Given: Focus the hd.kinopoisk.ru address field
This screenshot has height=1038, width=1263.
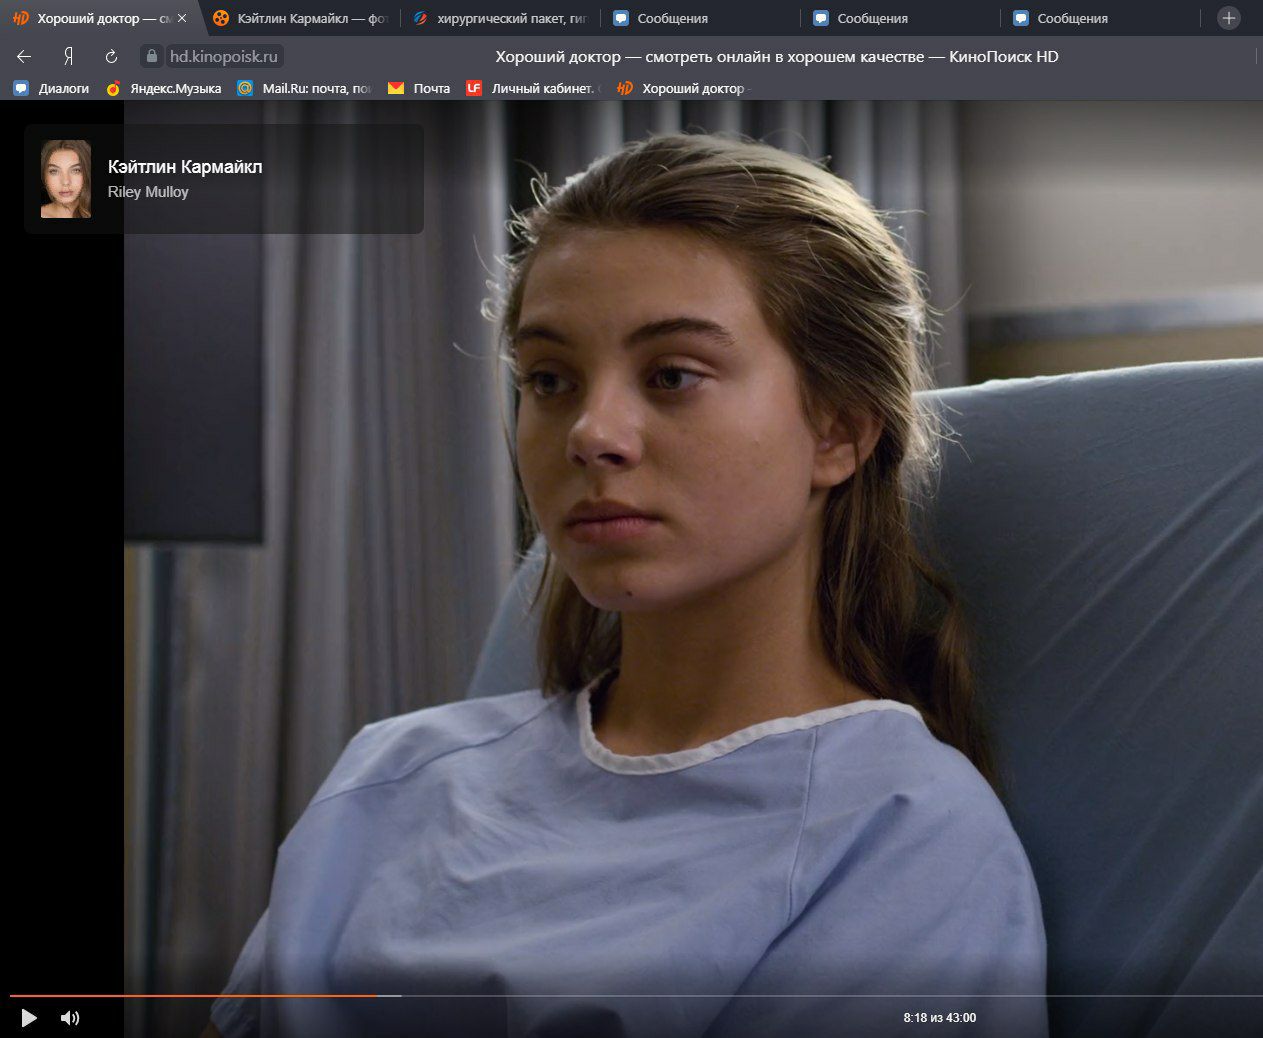Looking at the screenshot, I should (223, 56).
